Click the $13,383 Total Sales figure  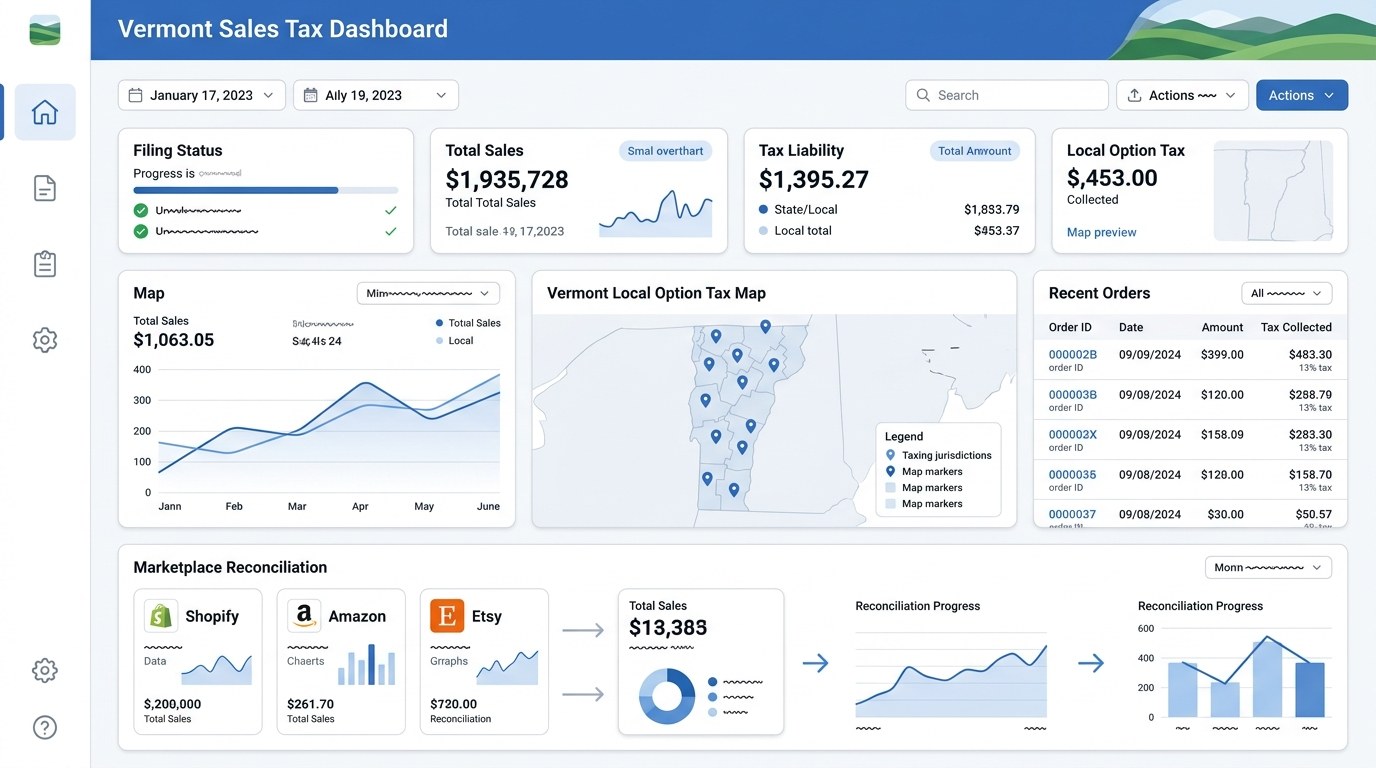point(668,628)
